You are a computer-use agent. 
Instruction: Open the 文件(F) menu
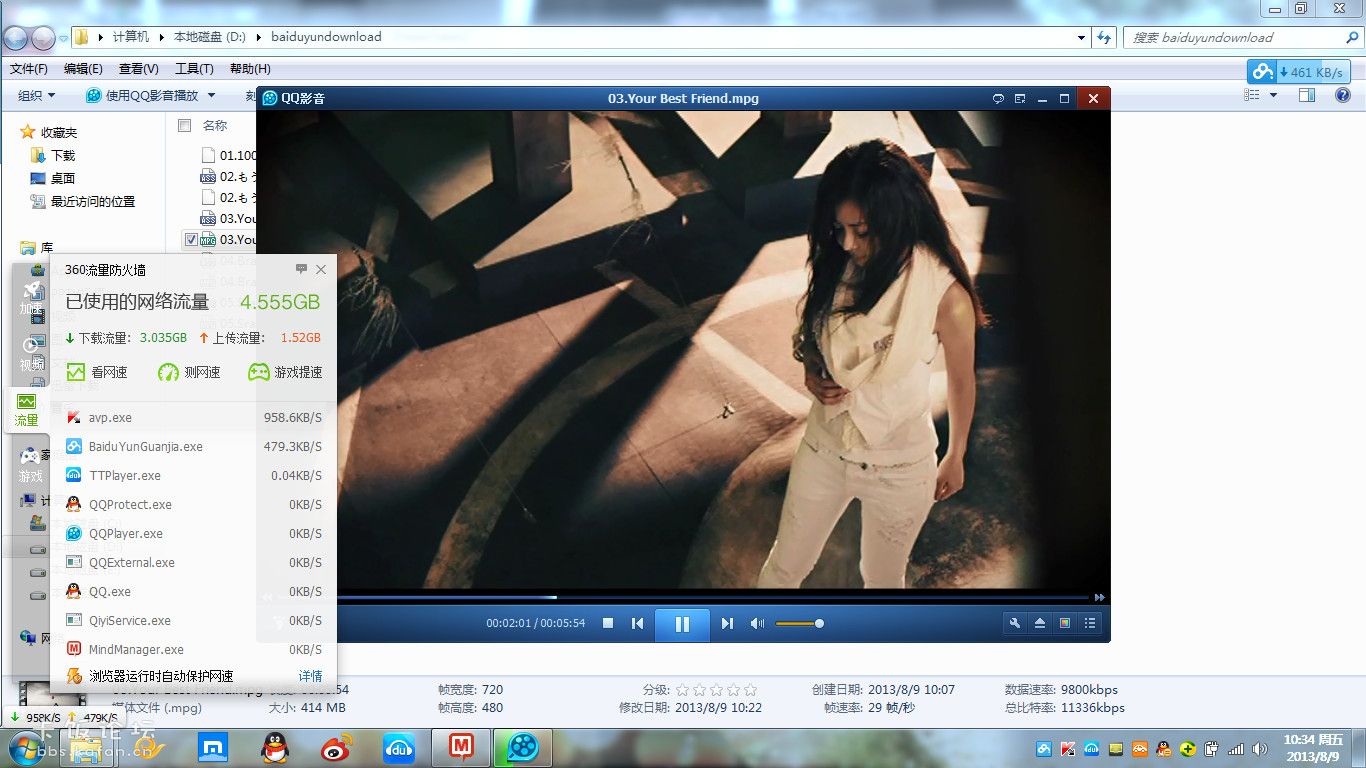29,69
